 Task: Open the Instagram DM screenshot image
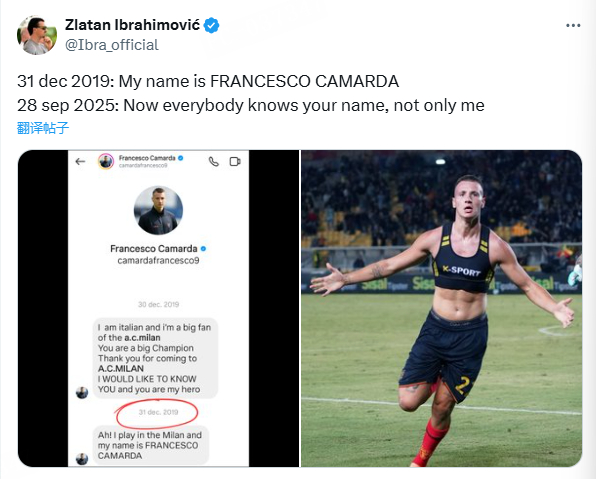(x=159, y=308)
